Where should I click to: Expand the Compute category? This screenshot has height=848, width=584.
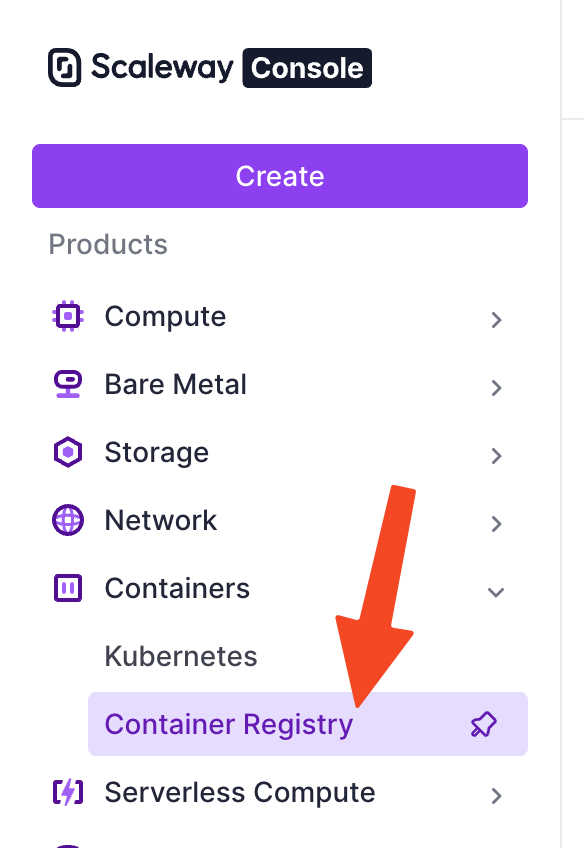coord(496,320)
